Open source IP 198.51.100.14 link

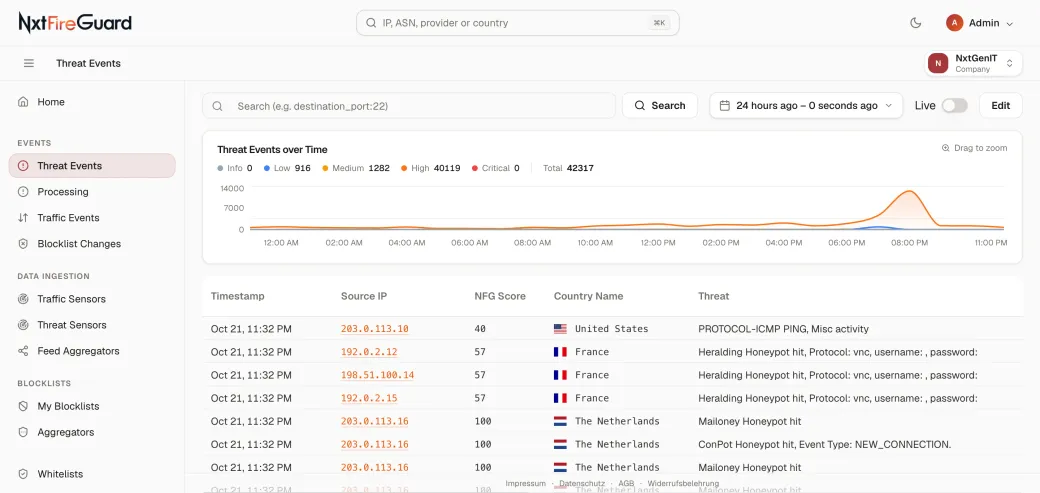pos(377,375)
